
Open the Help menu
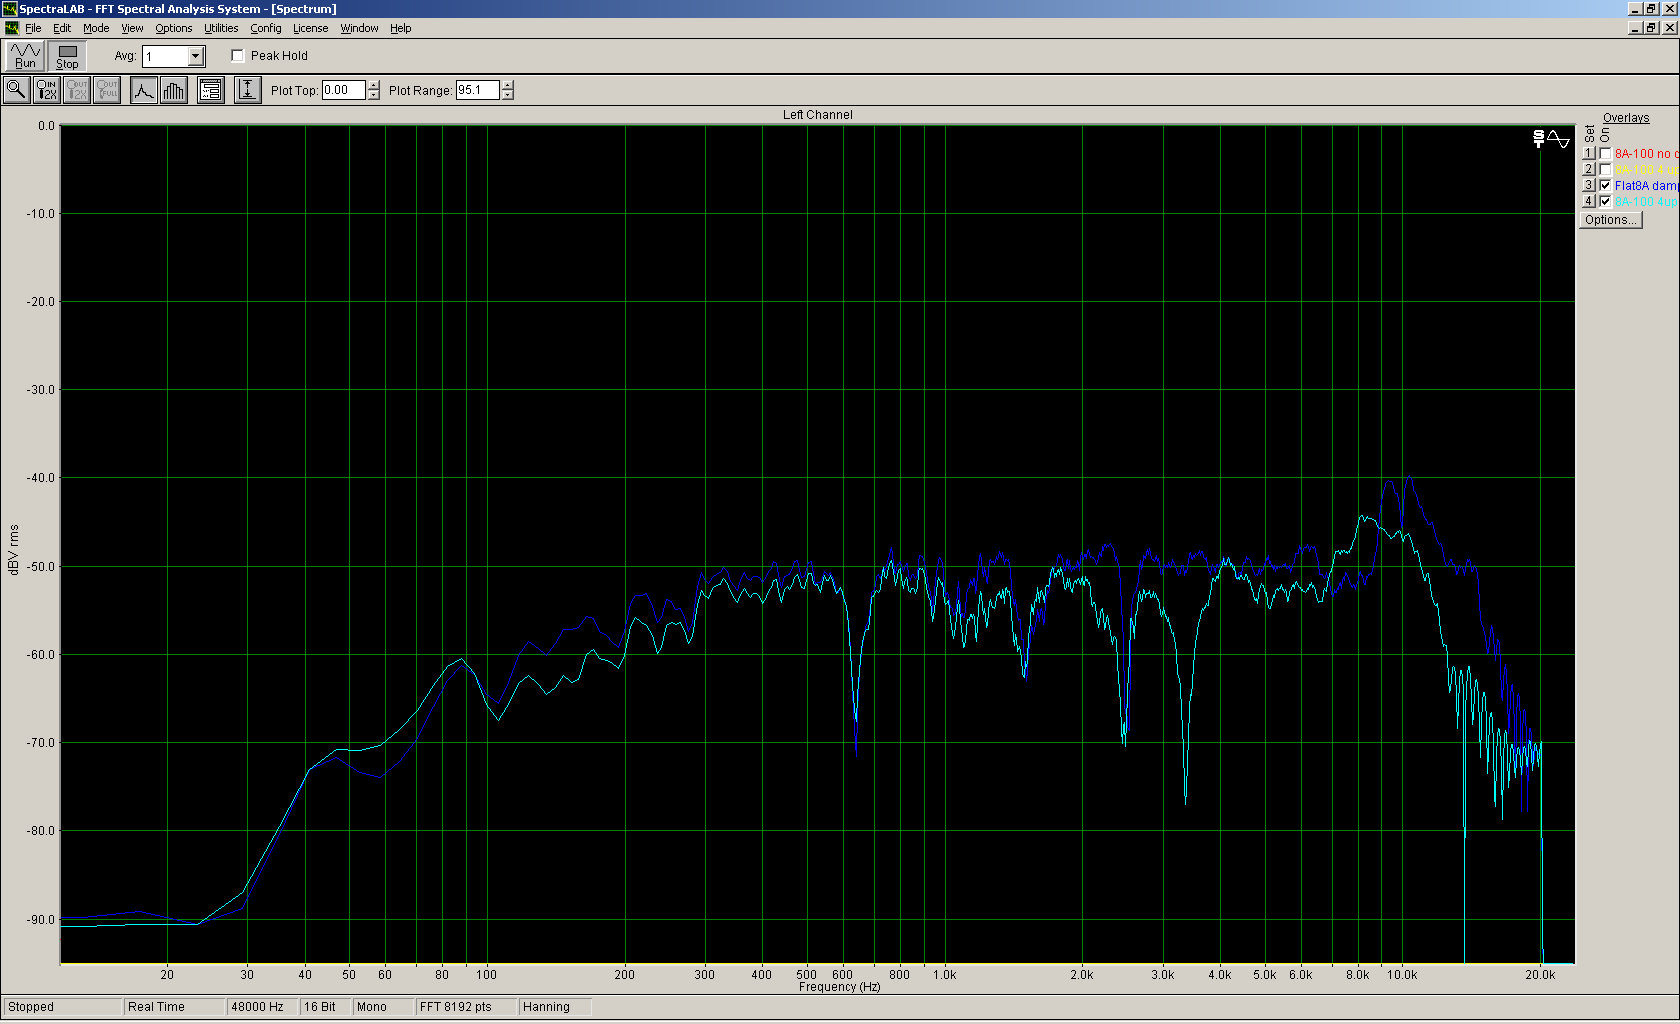click(x=401, y=28)
